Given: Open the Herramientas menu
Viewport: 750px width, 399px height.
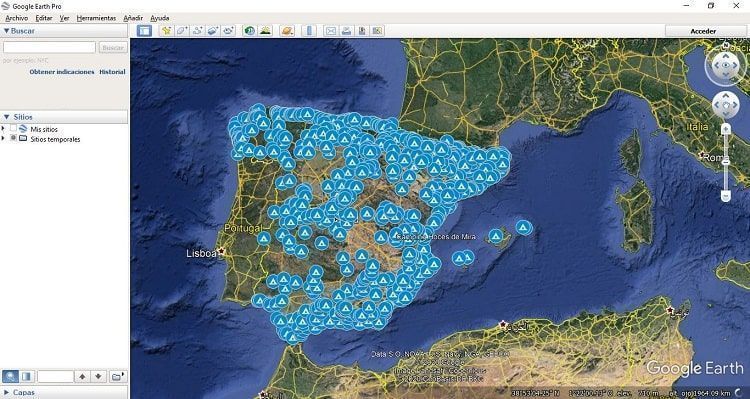Looking at the screenshot, I should point(96,18).
